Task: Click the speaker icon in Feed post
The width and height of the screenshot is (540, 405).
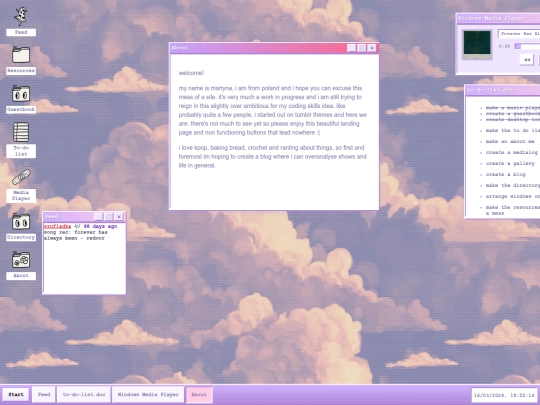Action: tap(77, 226)
